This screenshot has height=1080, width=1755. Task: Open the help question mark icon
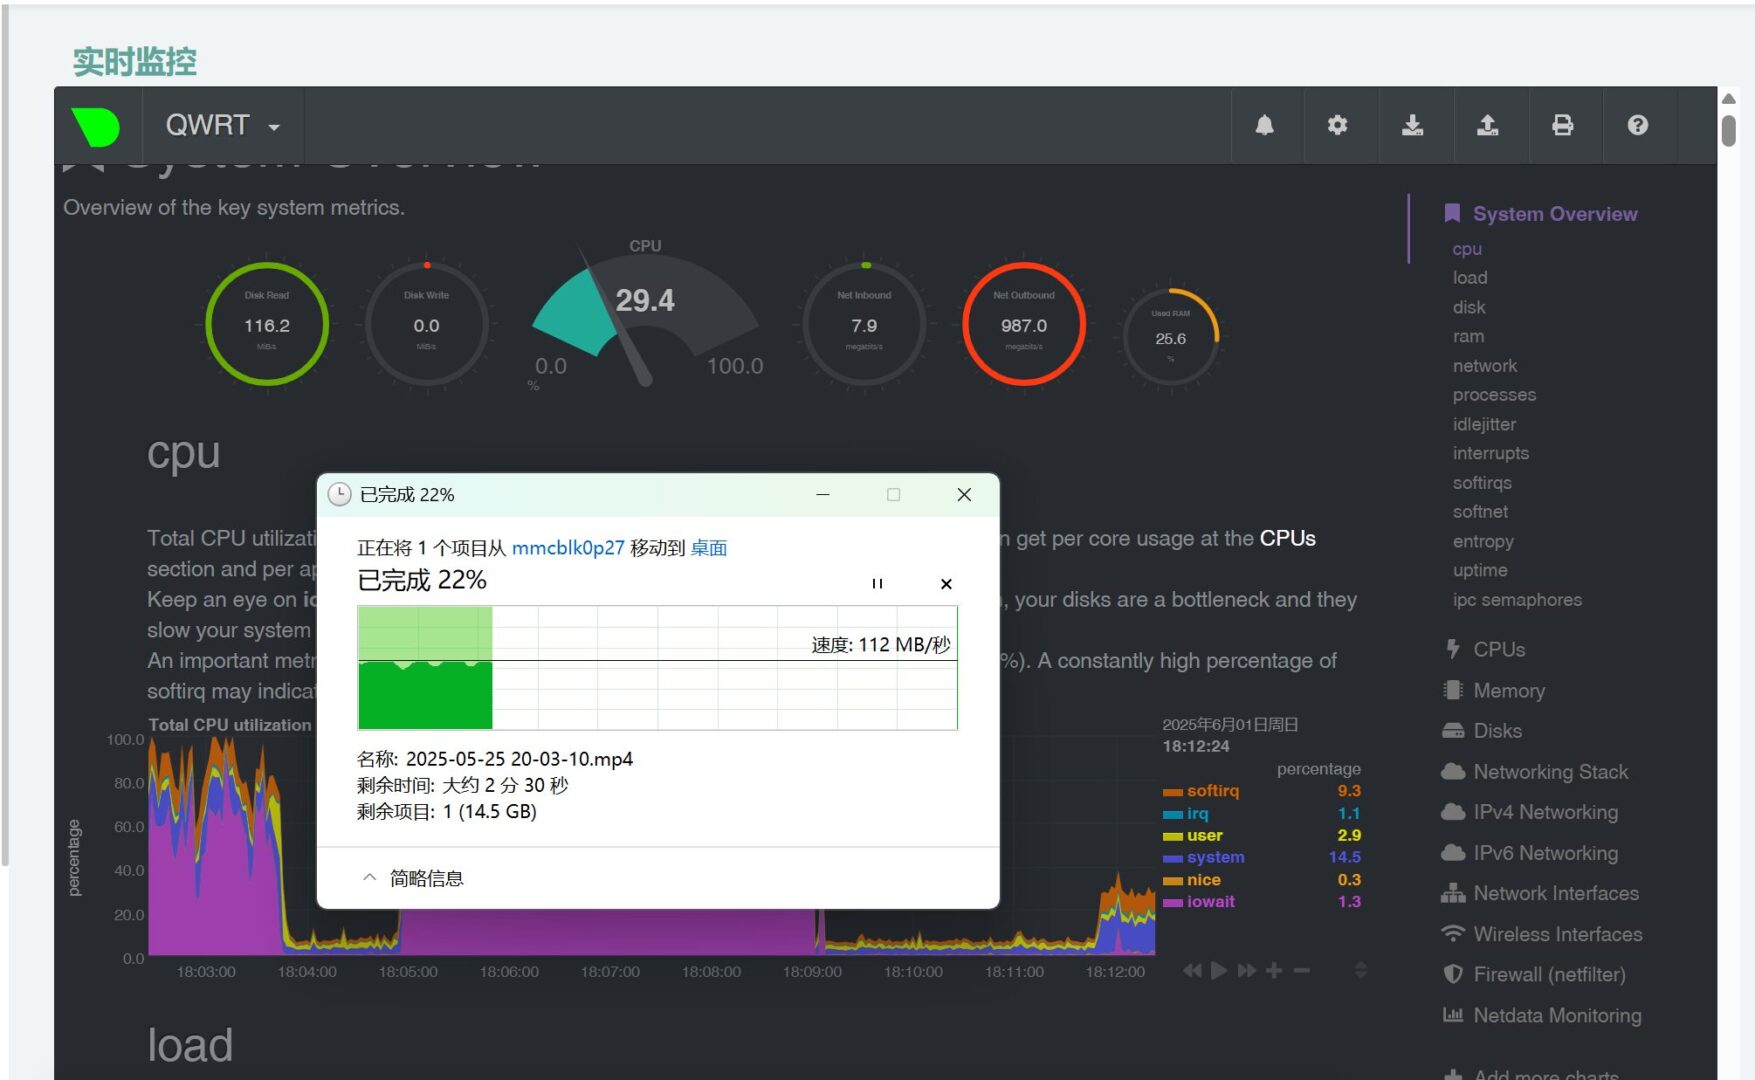[x=1637, y=125]
